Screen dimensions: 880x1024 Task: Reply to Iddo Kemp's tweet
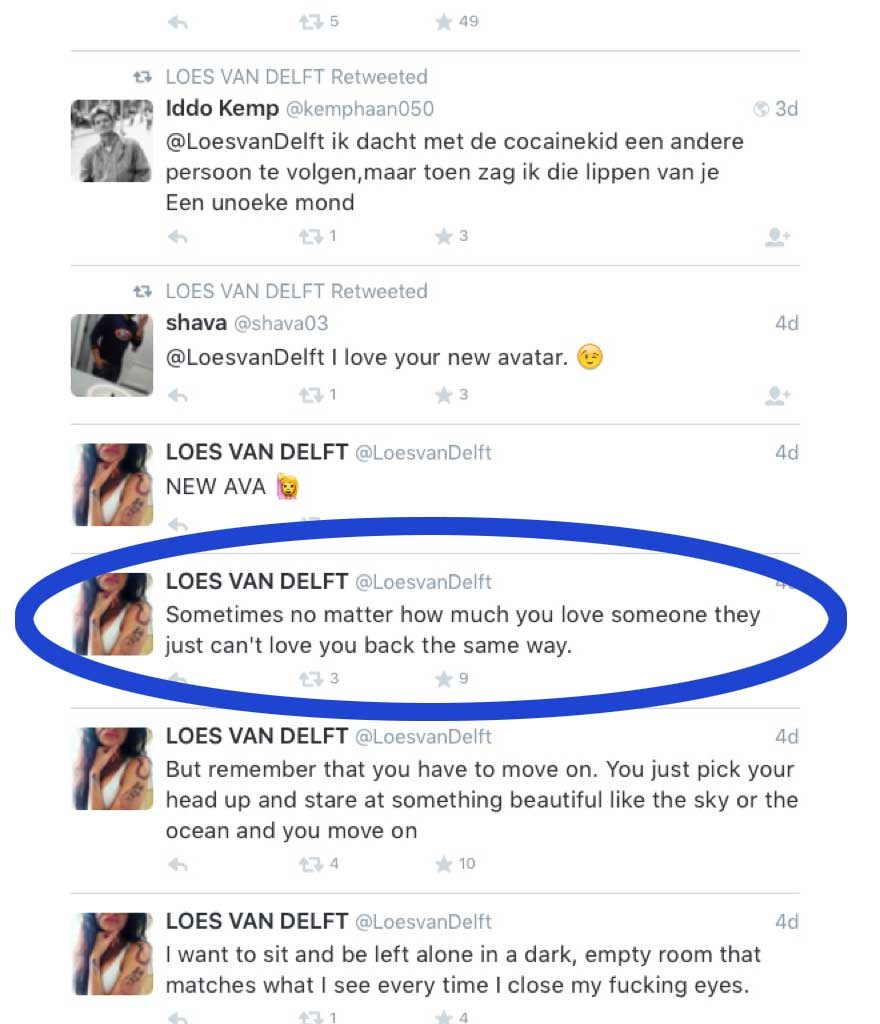(178, 236)
